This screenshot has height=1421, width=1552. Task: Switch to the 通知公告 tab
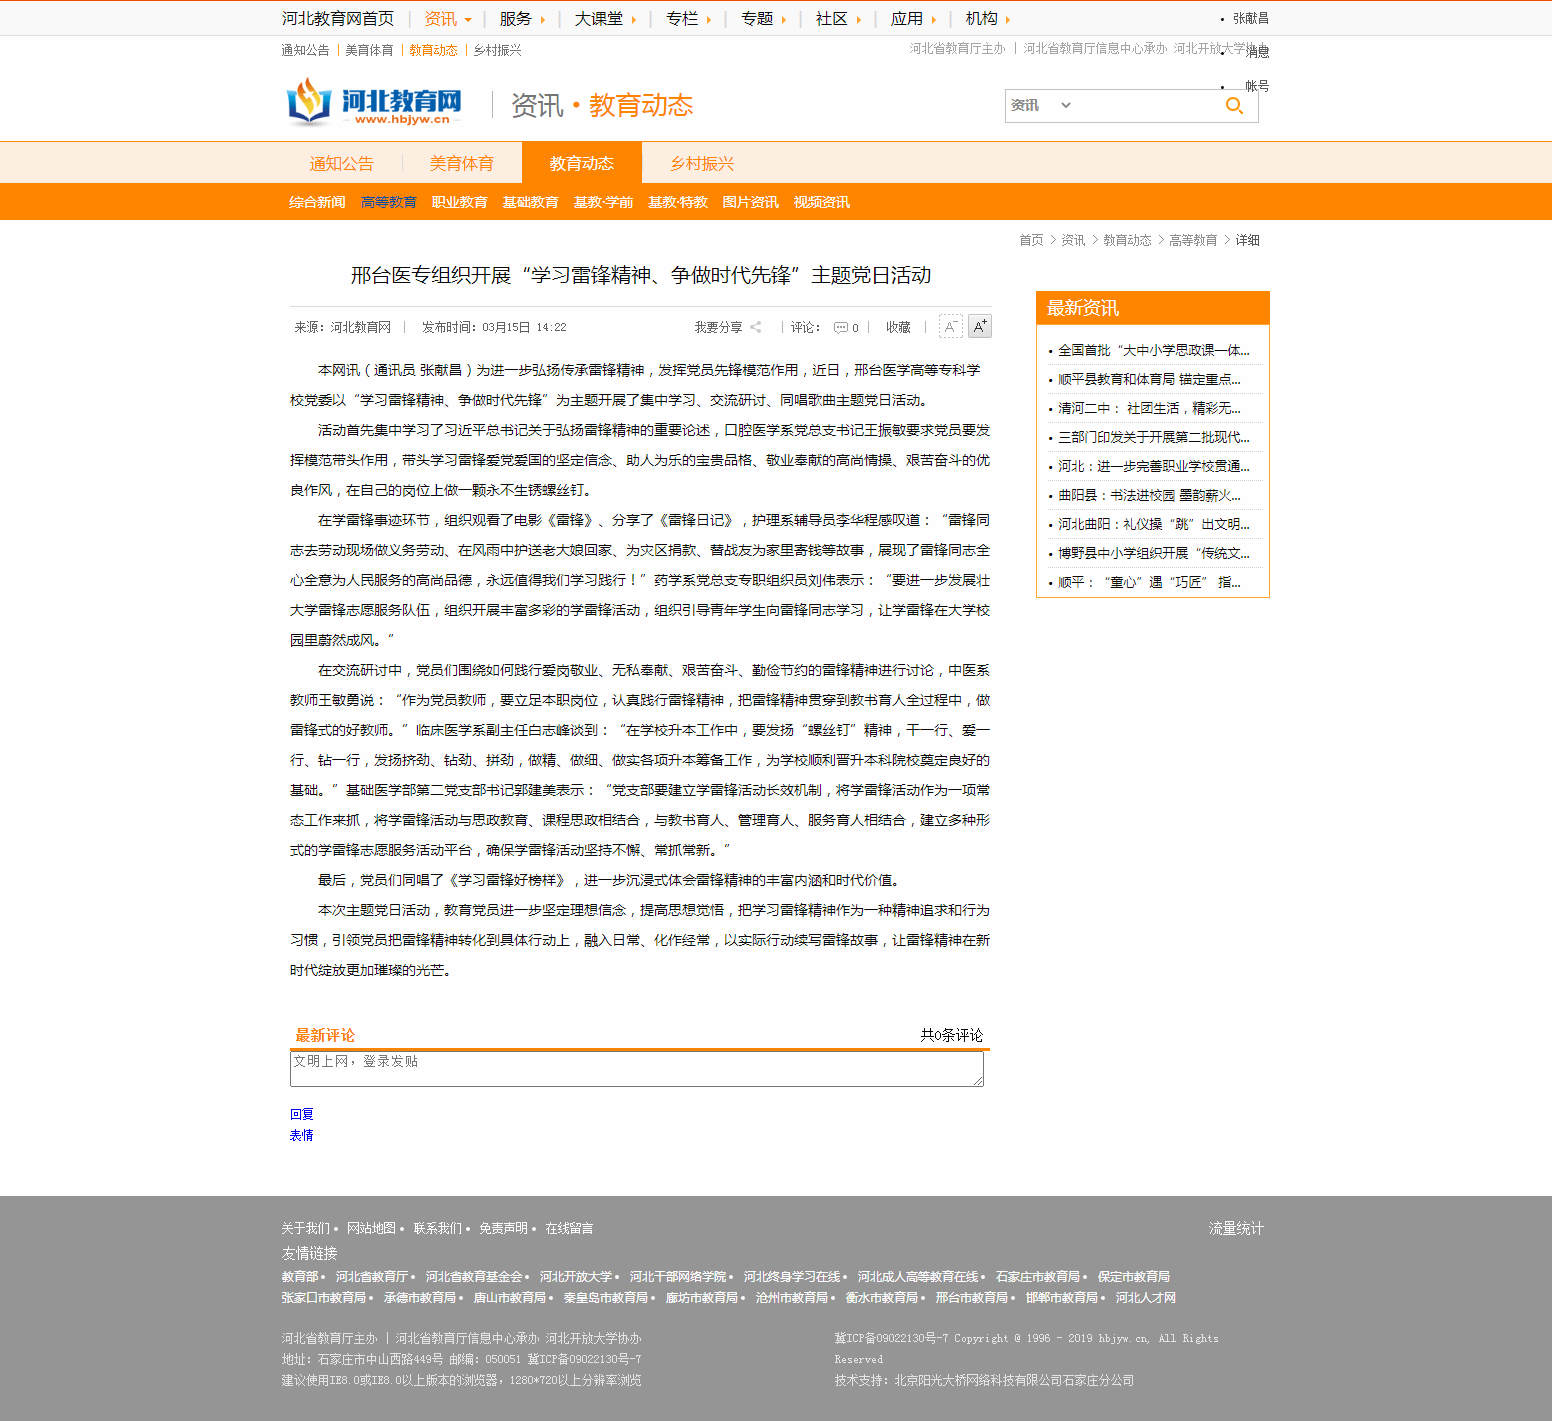click(341, 164)
